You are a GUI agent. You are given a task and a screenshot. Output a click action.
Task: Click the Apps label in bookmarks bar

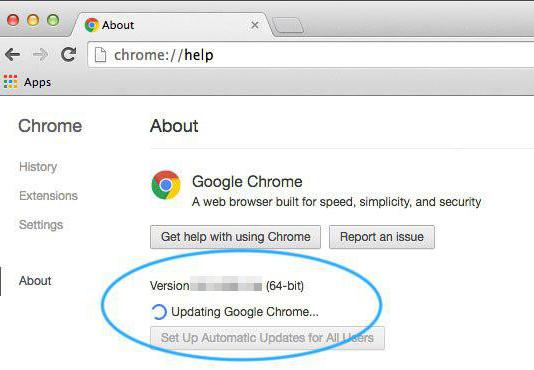[37, 82]
